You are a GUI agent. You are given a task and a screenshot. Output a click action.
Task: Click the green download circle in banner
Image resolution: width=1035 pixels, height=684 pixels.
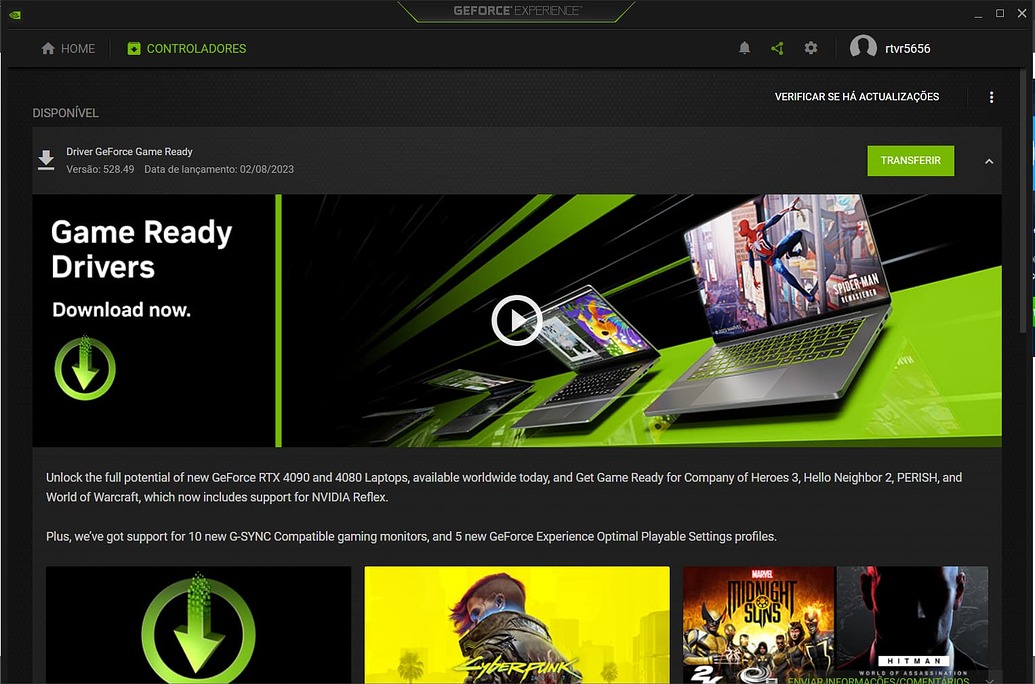85,368
